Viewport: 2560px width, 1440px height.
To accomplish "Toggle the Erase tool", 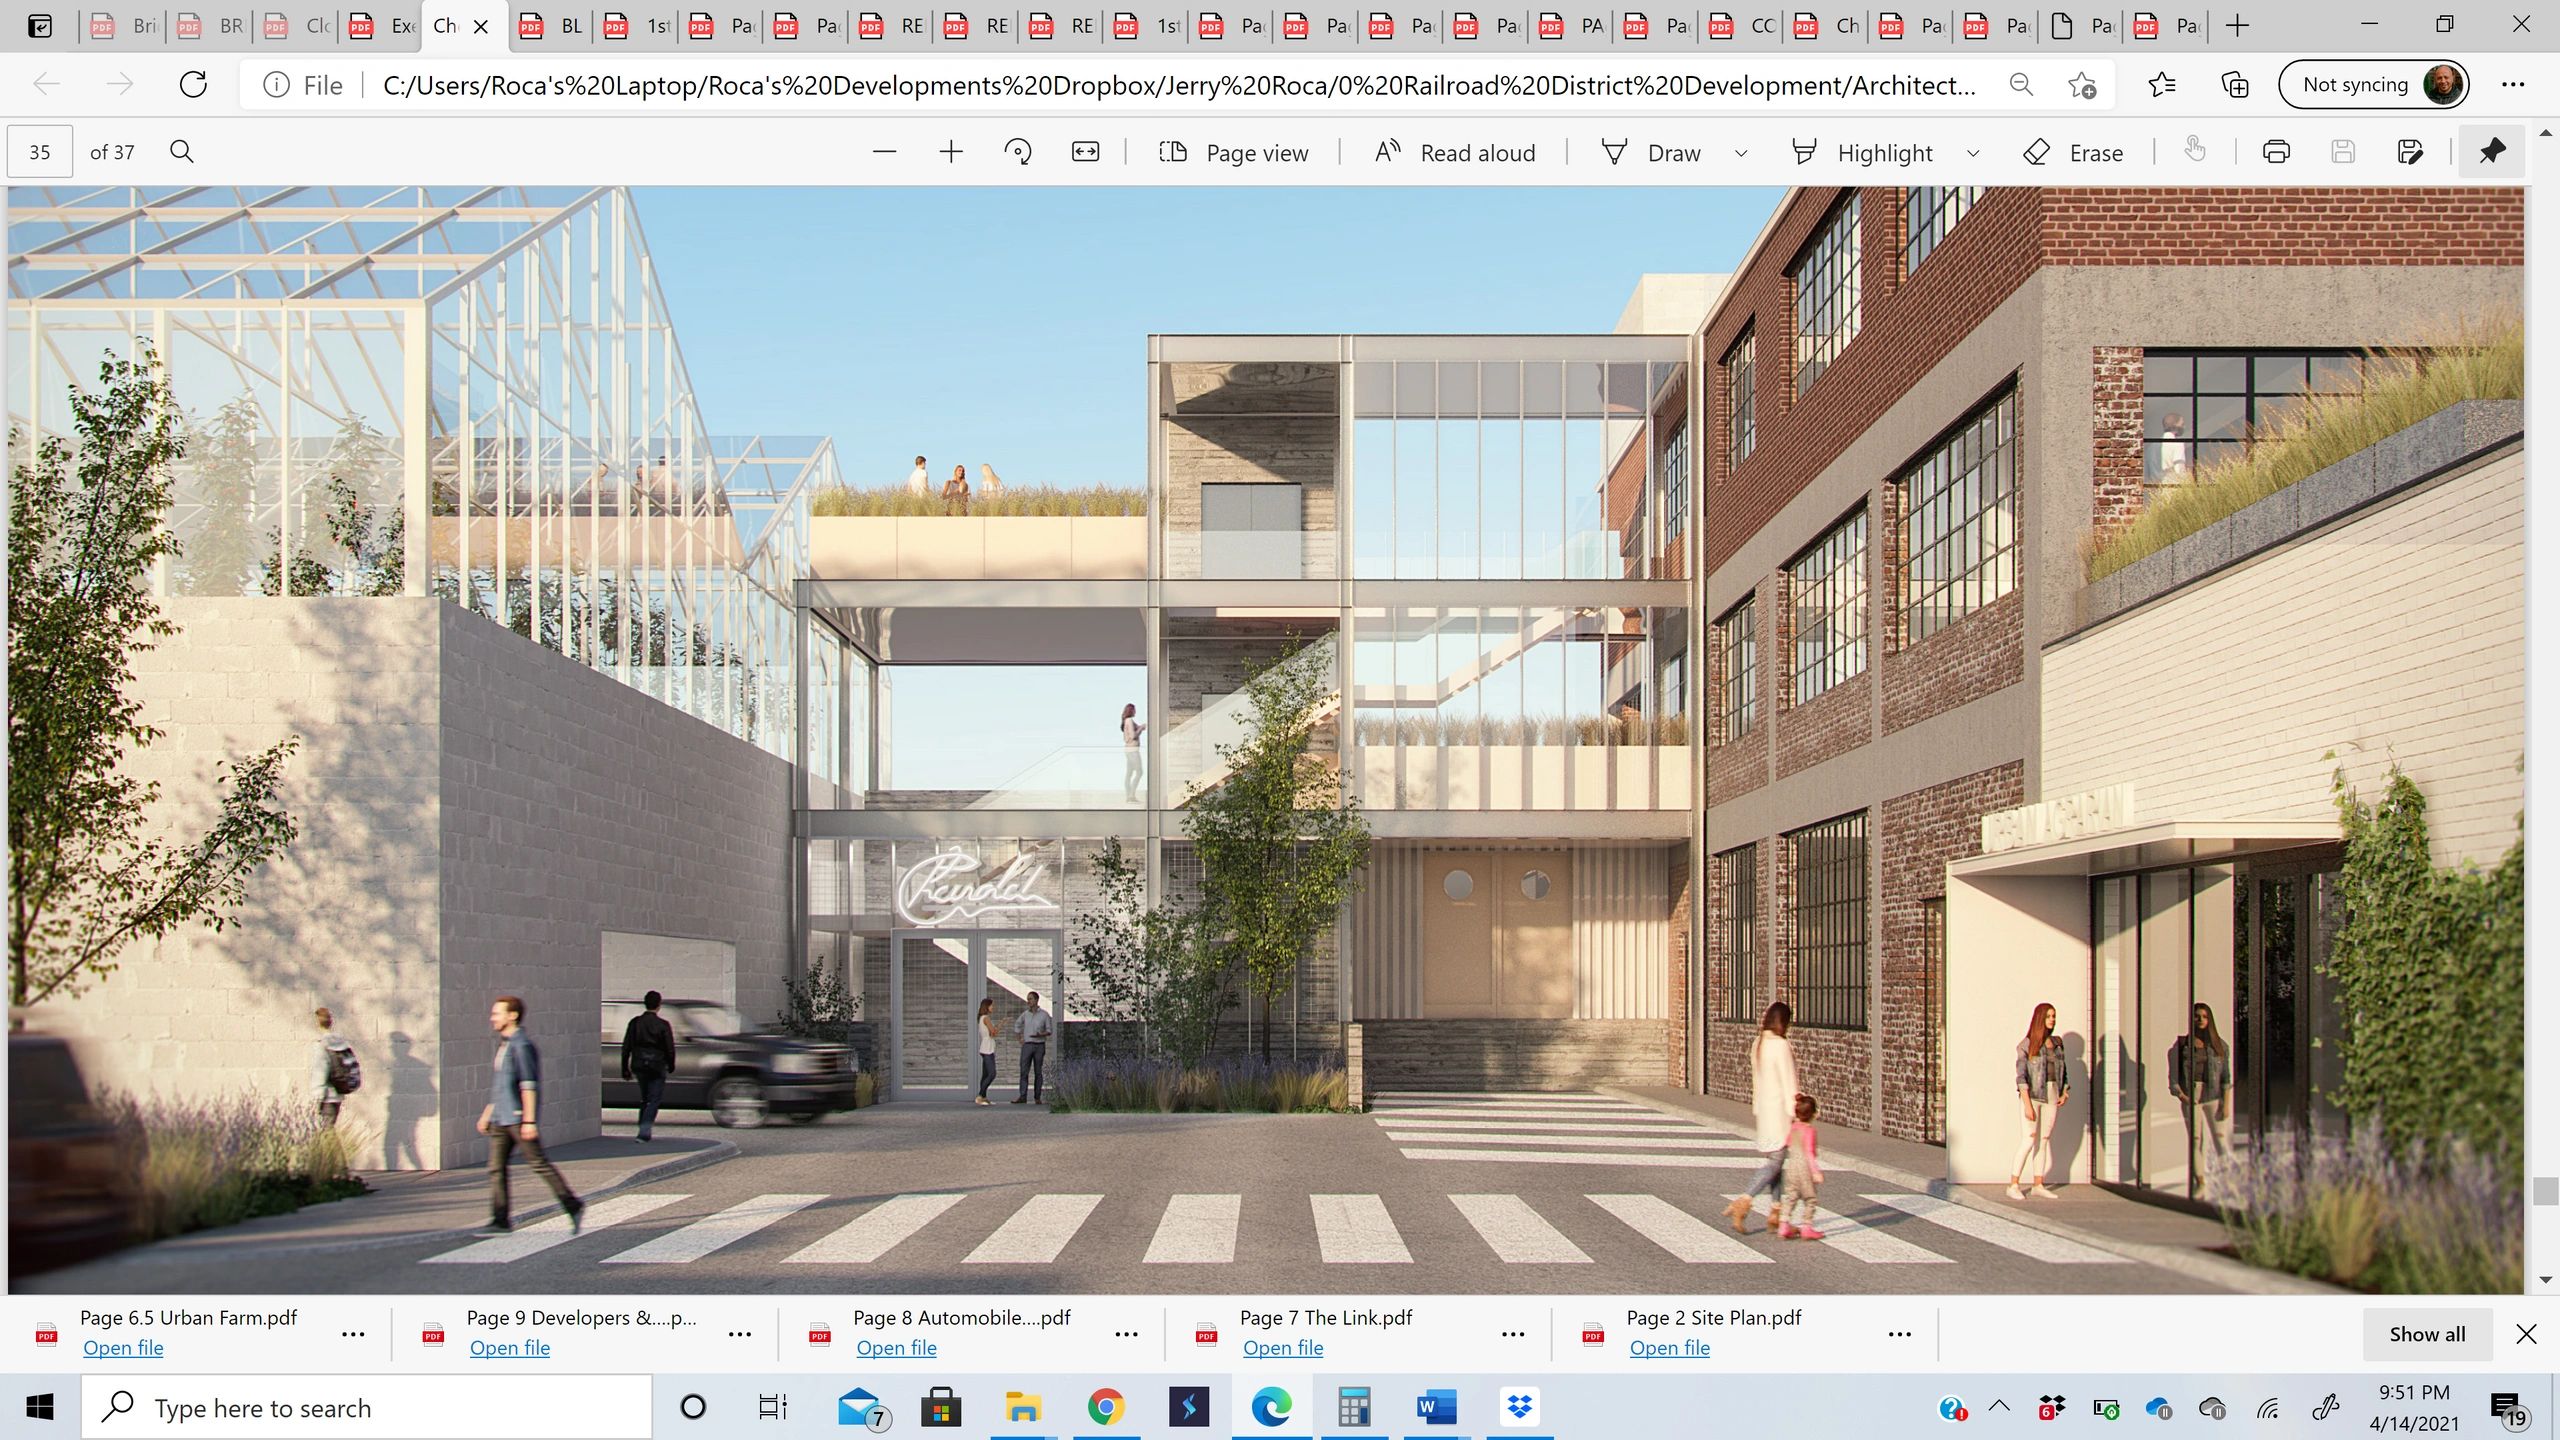I will (x=2072, y=152).
